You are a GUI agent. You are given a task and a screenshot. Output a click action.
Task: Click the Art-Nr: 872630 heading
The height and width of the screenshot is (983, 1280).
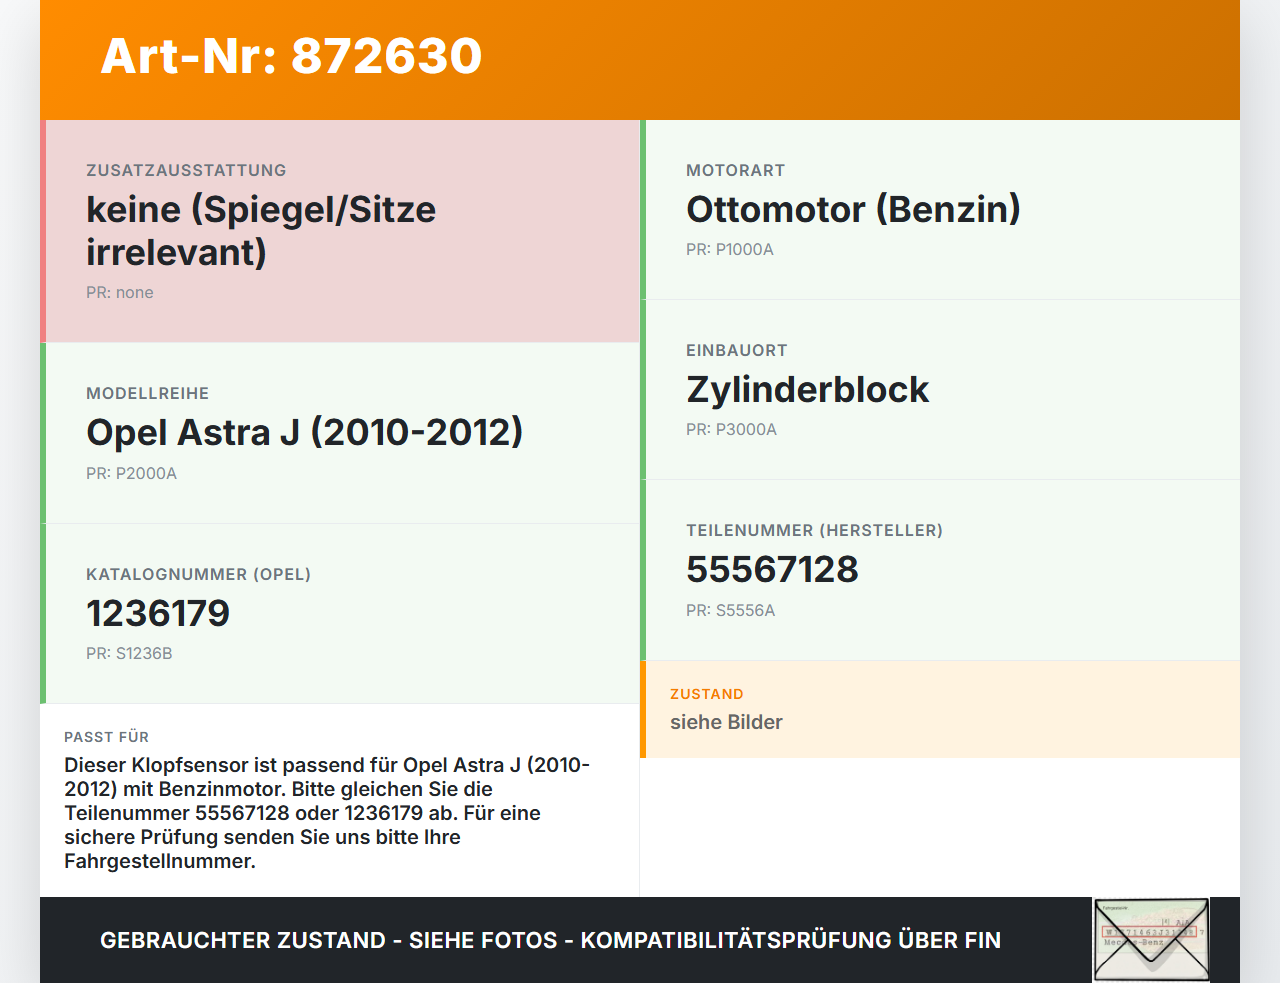(291, 56)
